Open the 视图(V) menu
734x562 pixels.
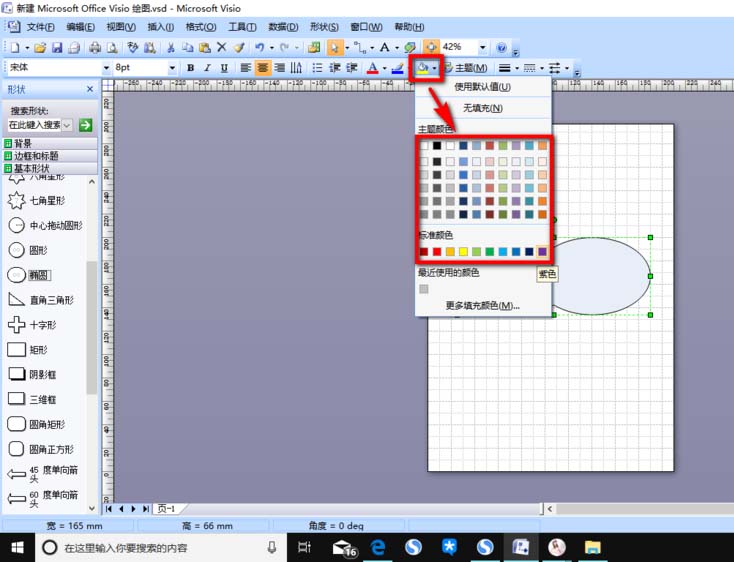point(121,27)
